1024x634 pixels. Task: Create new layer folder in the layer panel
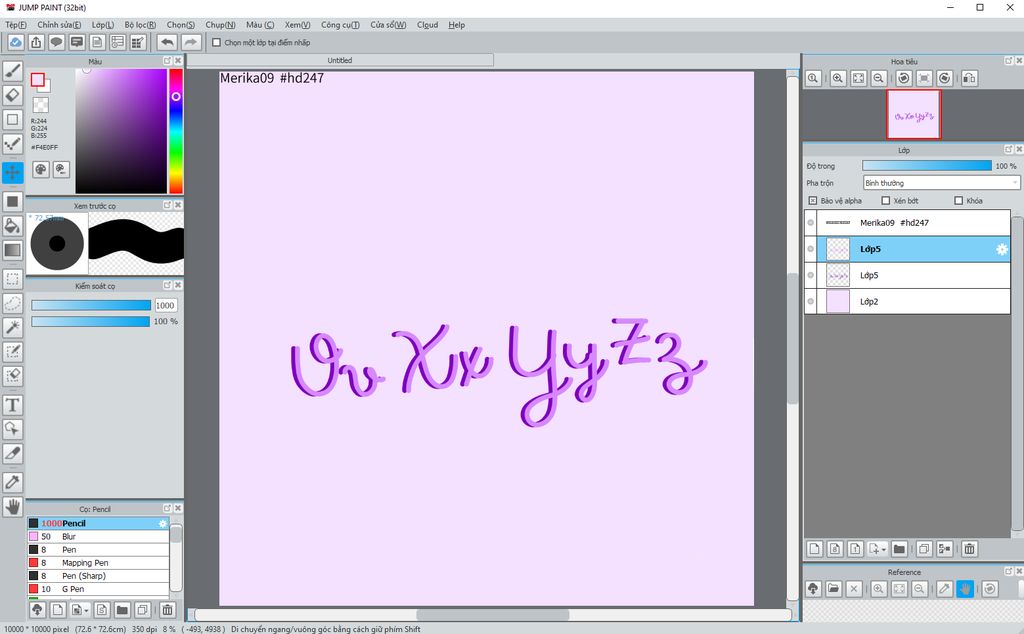[x=899, y=549]
